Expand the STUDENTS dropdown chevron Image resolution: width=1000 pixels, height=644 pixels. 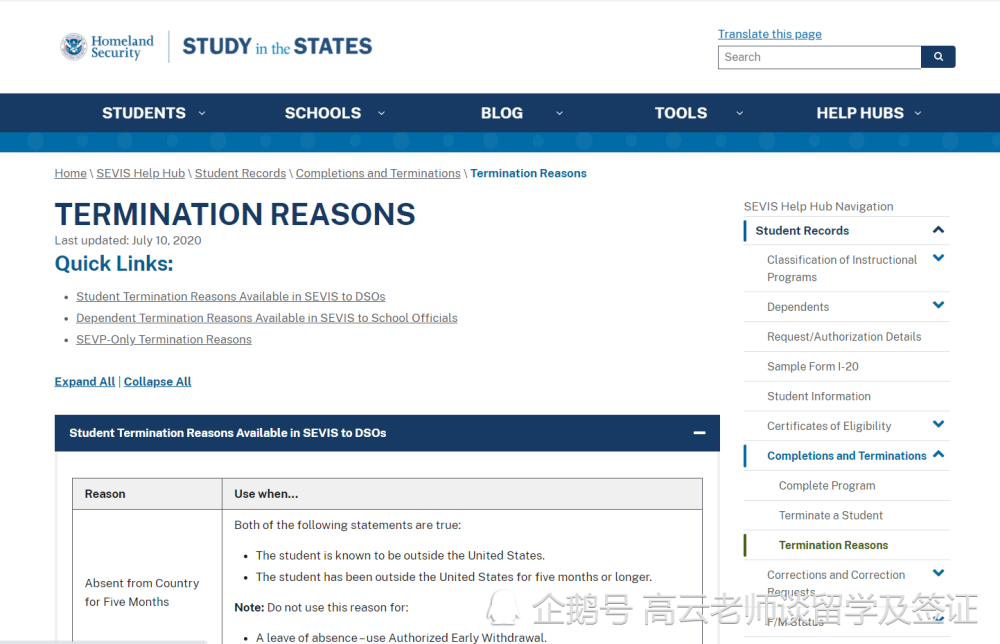pos(202,113)
